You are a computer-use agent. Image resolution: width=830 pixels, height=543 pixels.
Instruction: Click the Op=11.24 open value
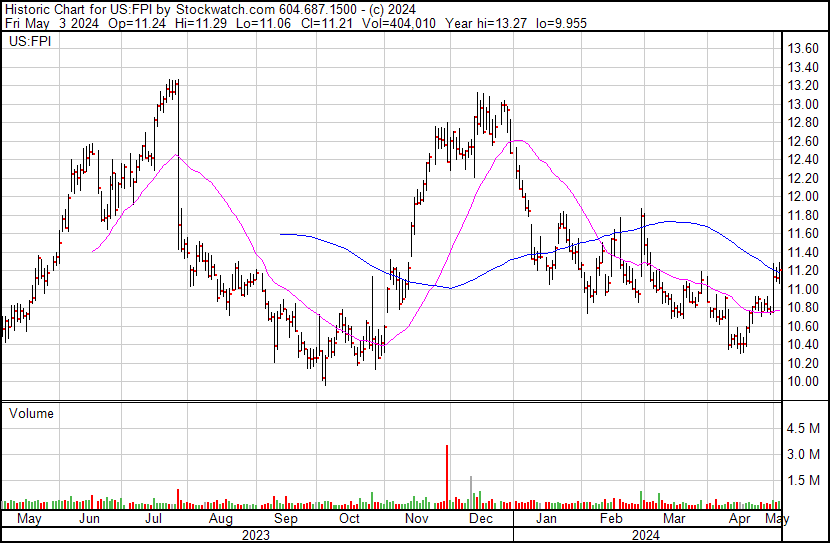(137, 23)
